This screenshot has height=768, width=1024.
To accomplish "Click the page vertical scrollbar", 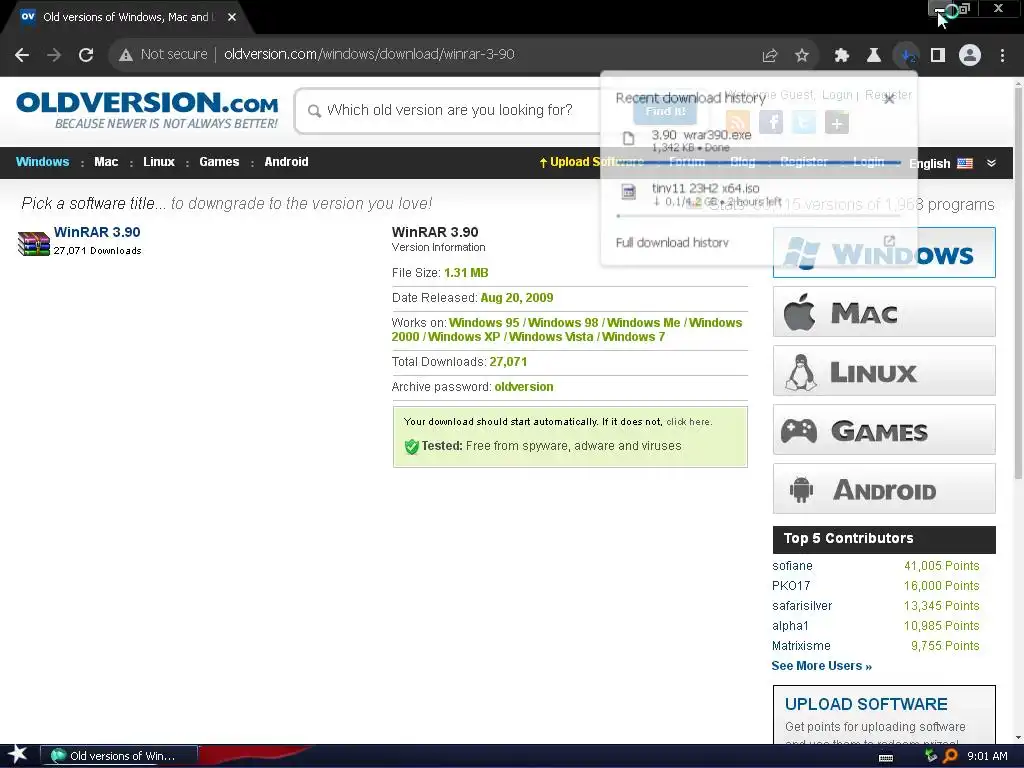I will point(1018,281).
